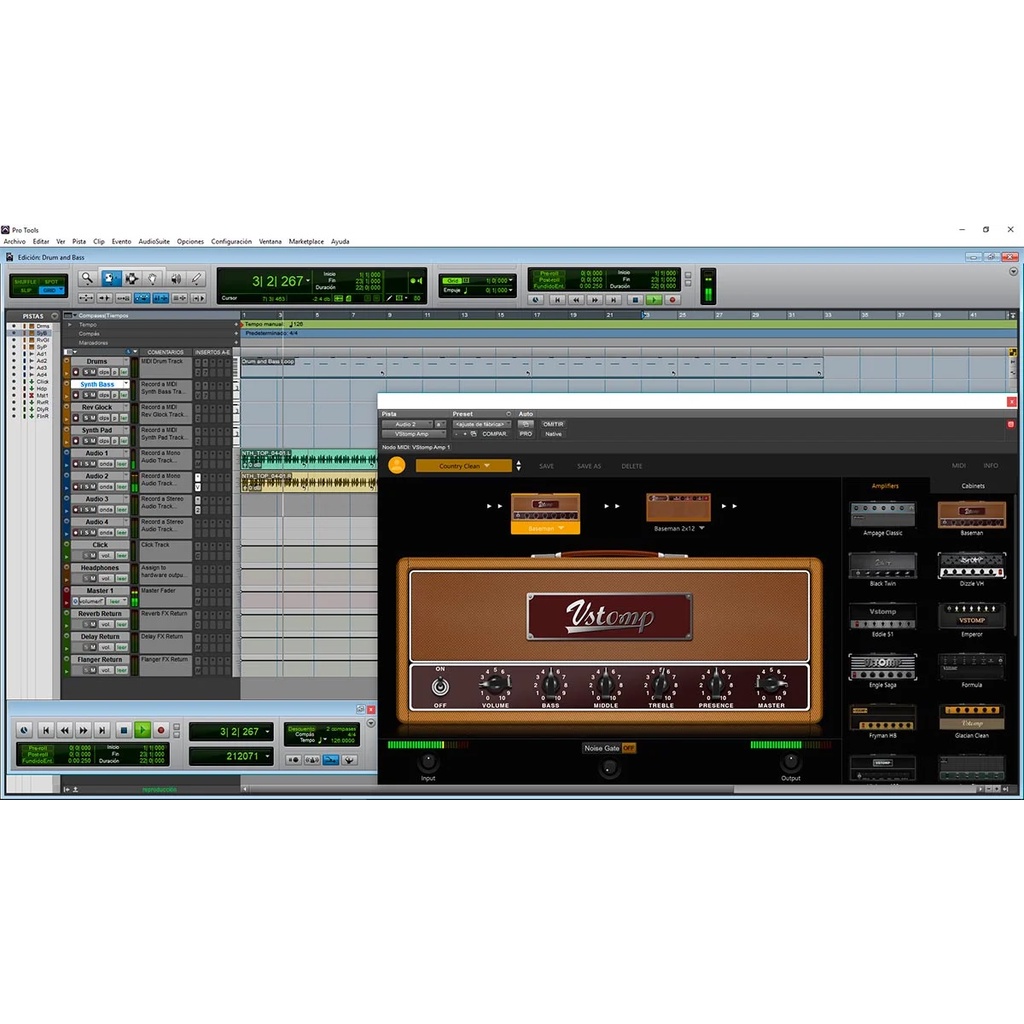
Task: Open the Audio 2 track selector dropdown
Action: coord(408,424)
